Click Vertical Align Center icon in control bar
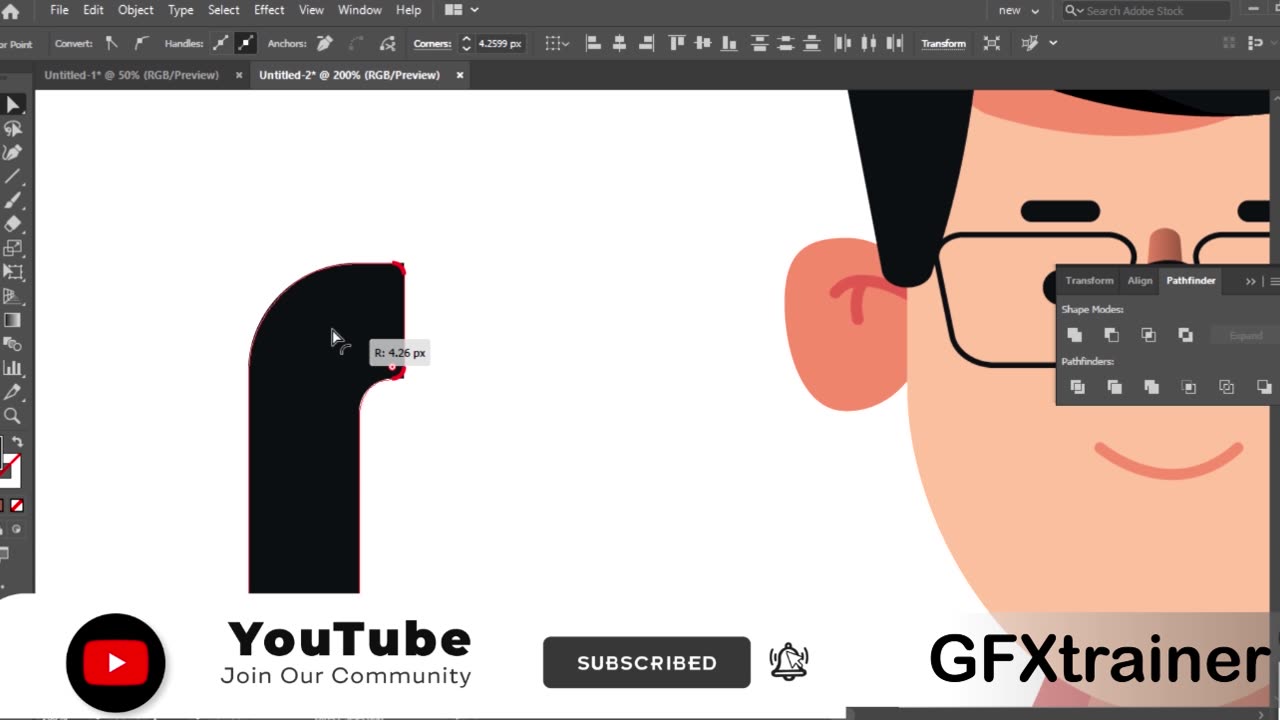 703,43
